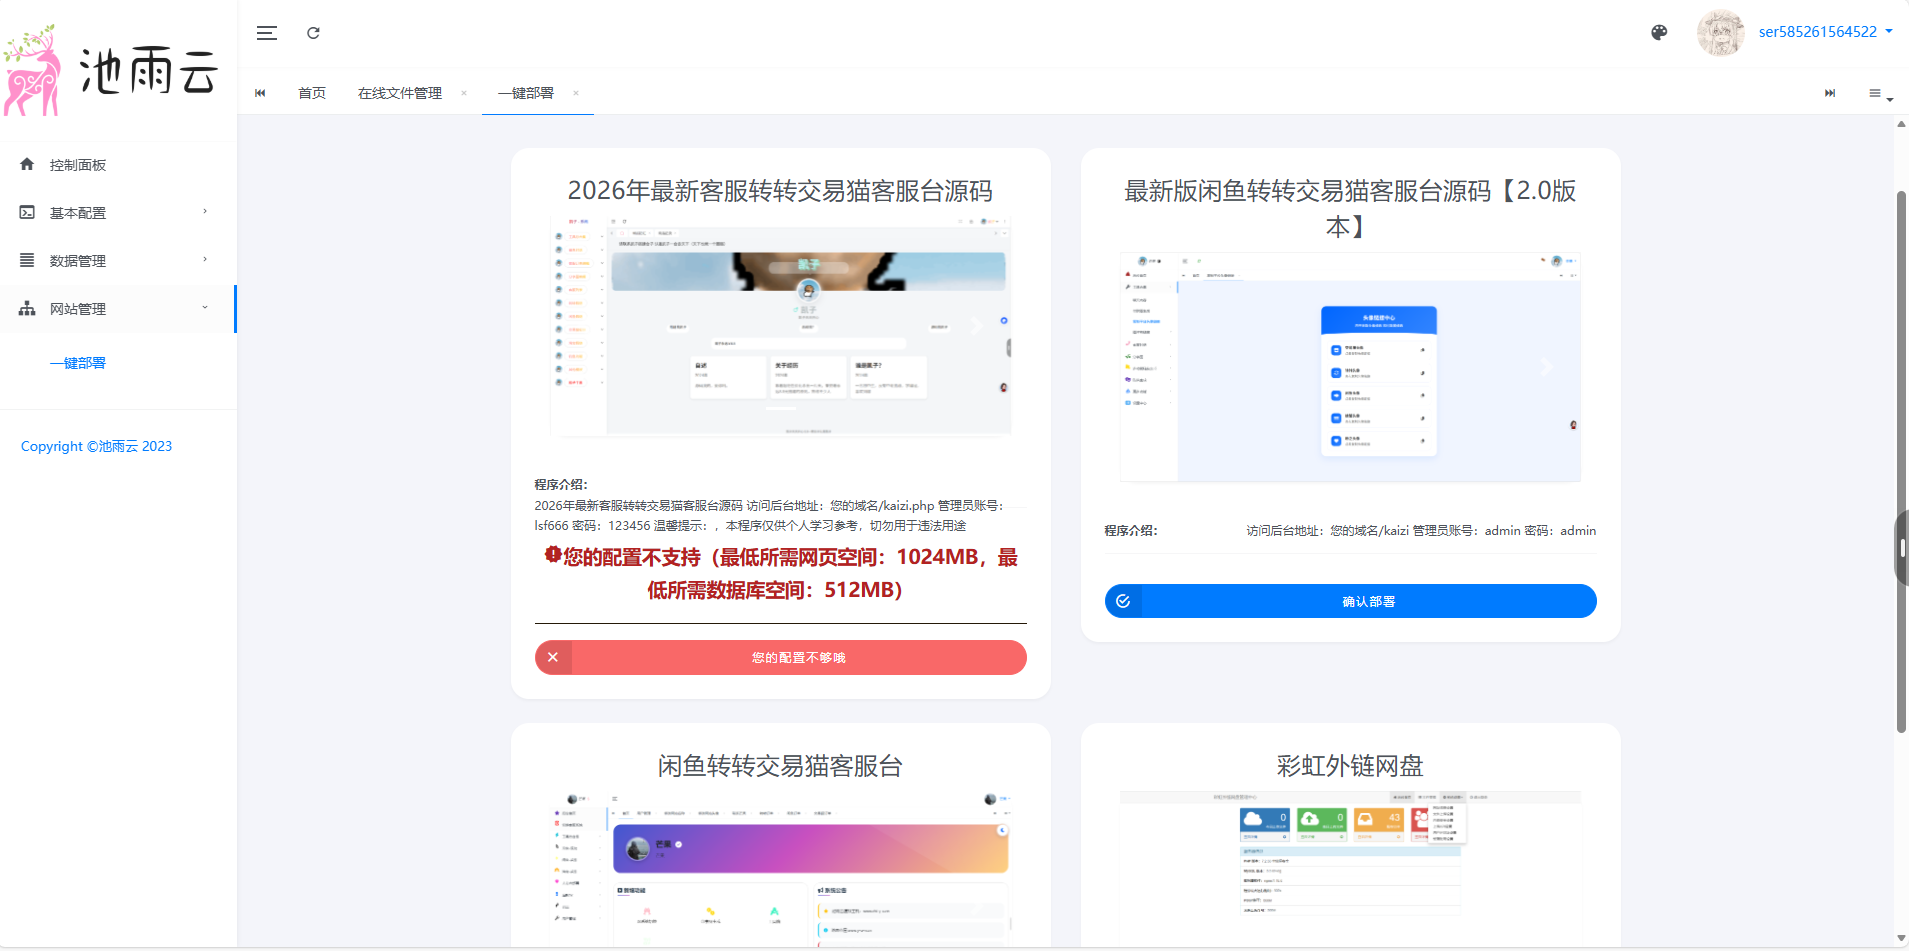Switch to the 首页 tab
Viewport: 1909px width, 951px height.
point(312,93)
